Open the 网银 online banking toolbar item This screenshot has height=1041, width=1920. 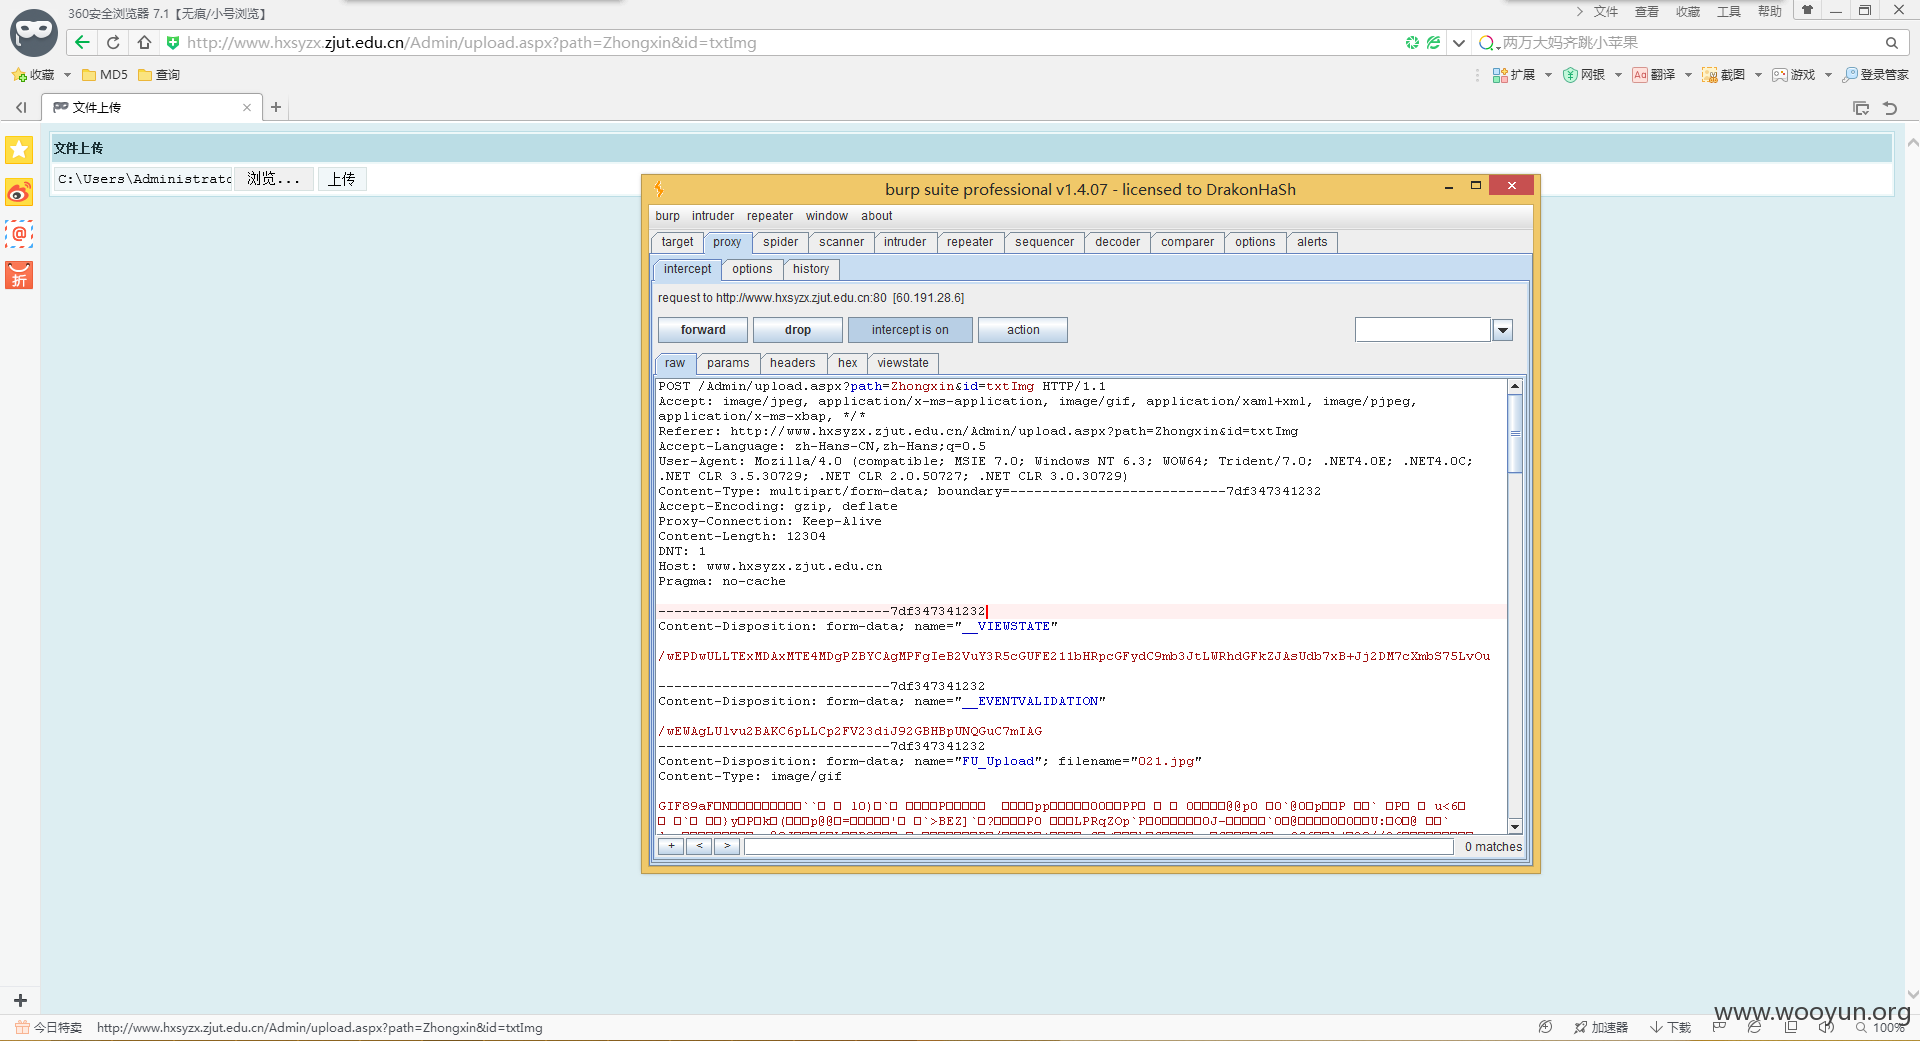[x=1584, y=75]
